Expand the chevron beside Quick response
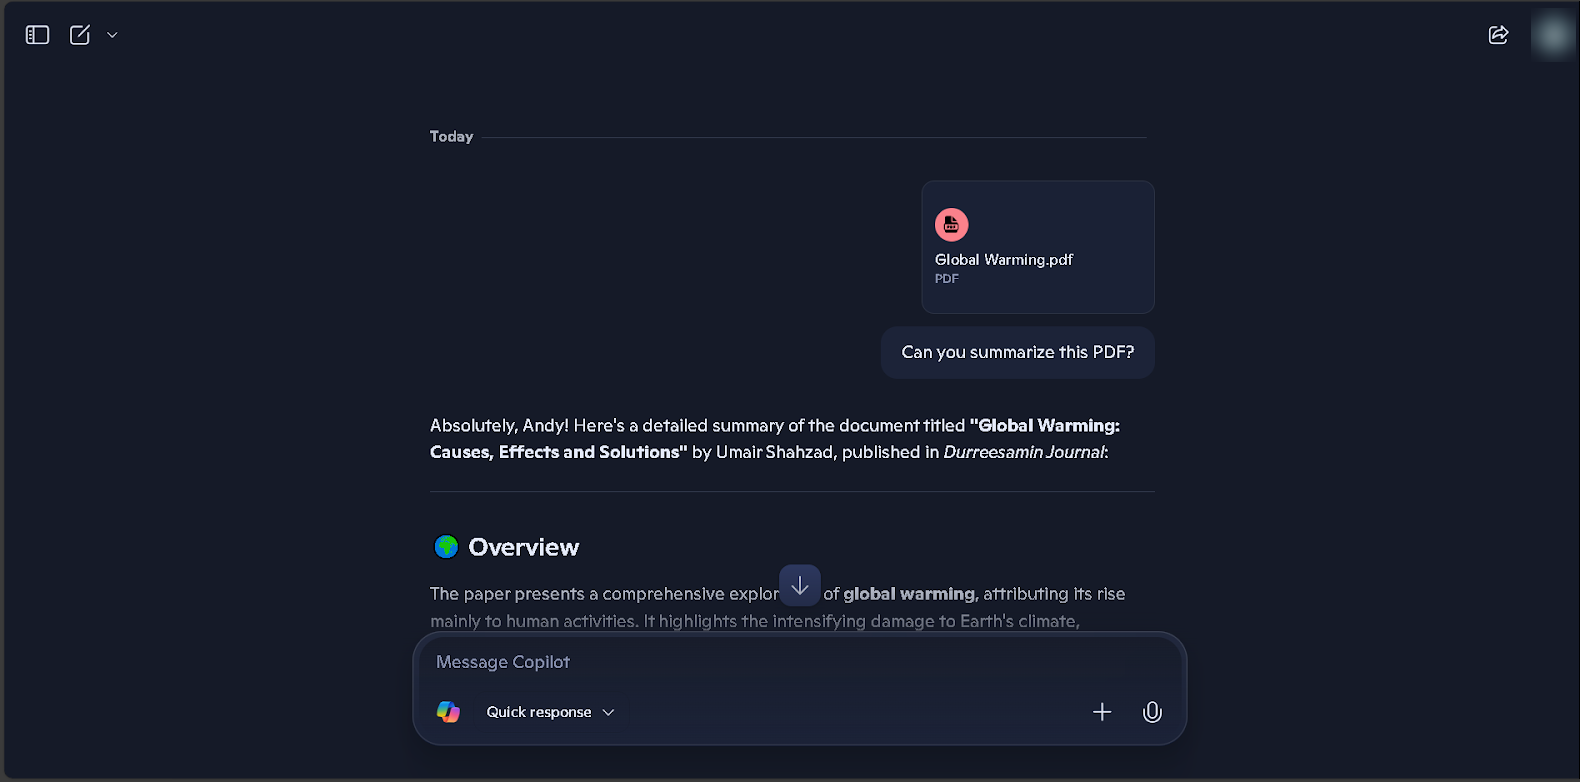Screen dimensions: 1580x782 pyautogui.click(x=608, y=712)
